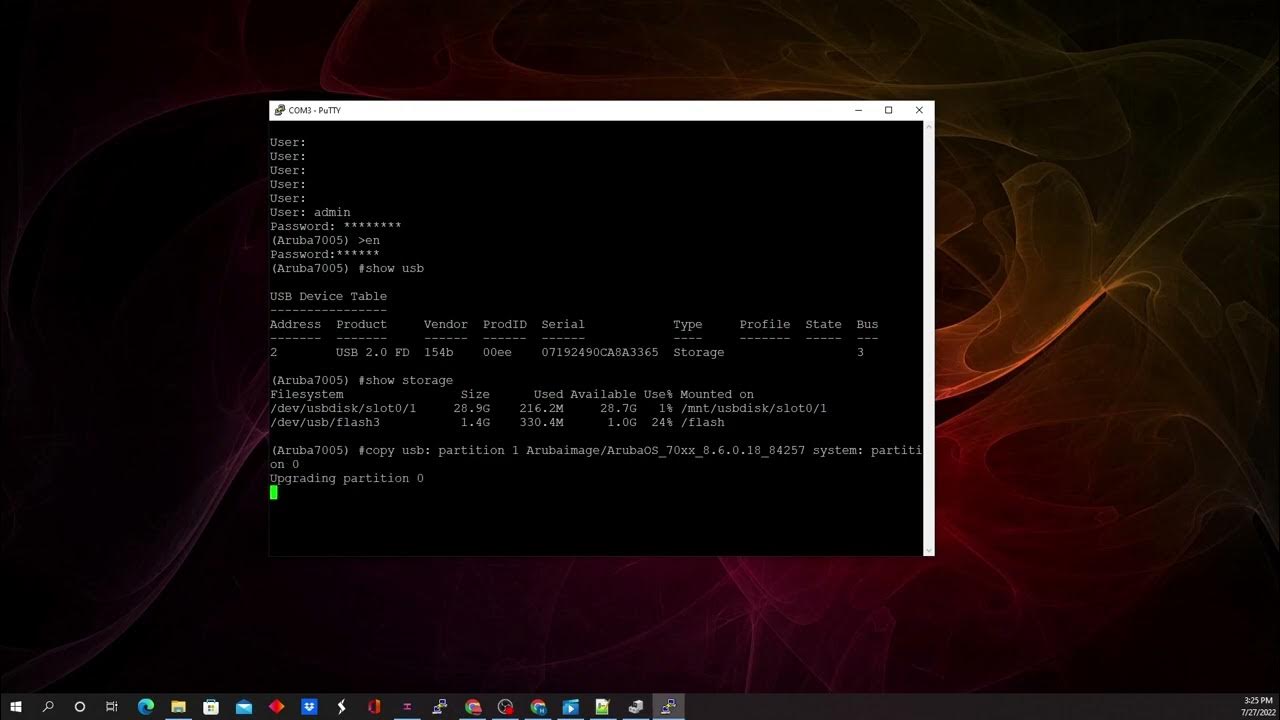This screenshot has width=1280, height=720.
Task: Open taskbar Search magnifier
Action: (48, 707)
